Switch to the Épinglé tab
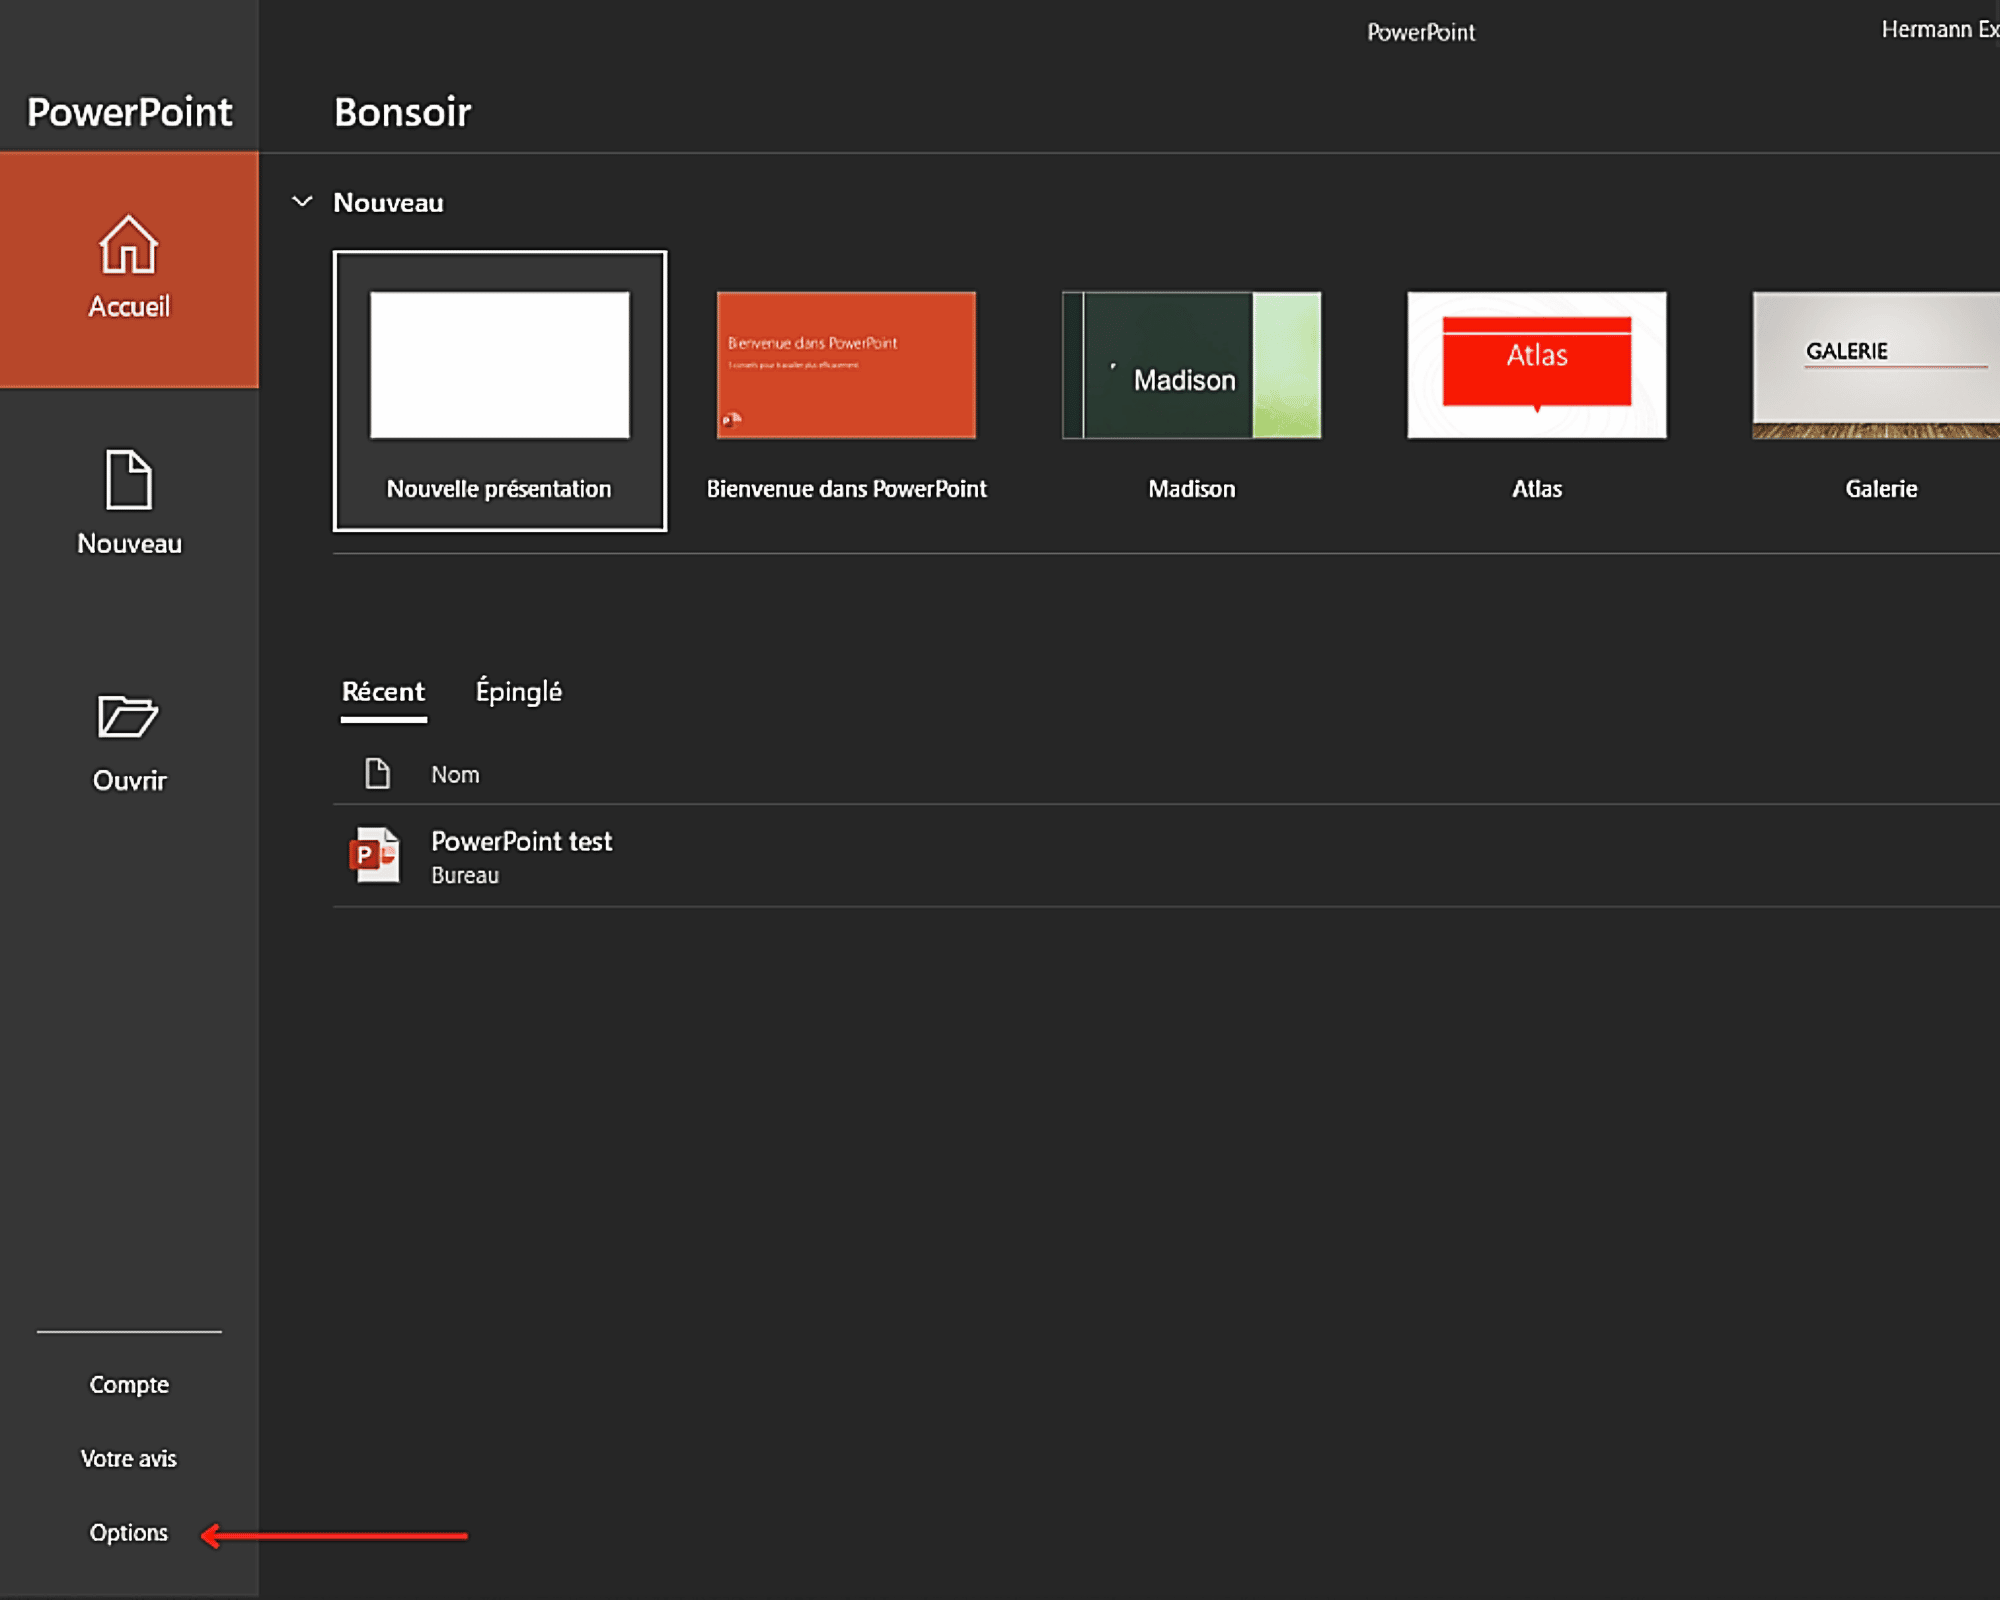Viewport: 2000px width, 1600px height. point(518,692)
